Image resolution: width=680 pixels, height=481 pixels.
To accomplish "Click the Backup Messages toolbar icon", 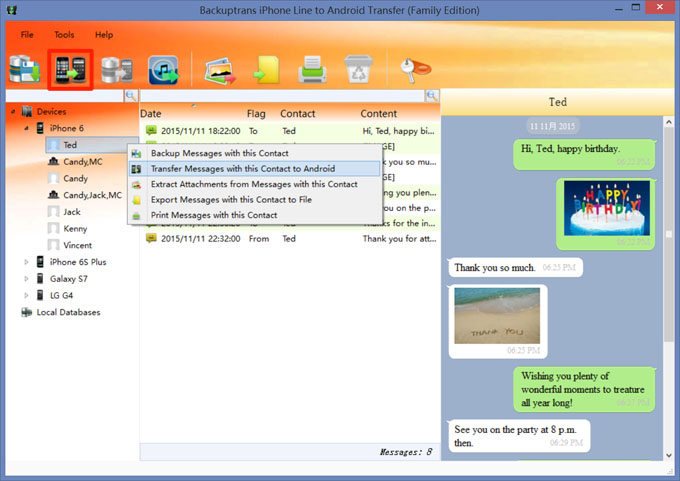I will (x=25, y=70).
